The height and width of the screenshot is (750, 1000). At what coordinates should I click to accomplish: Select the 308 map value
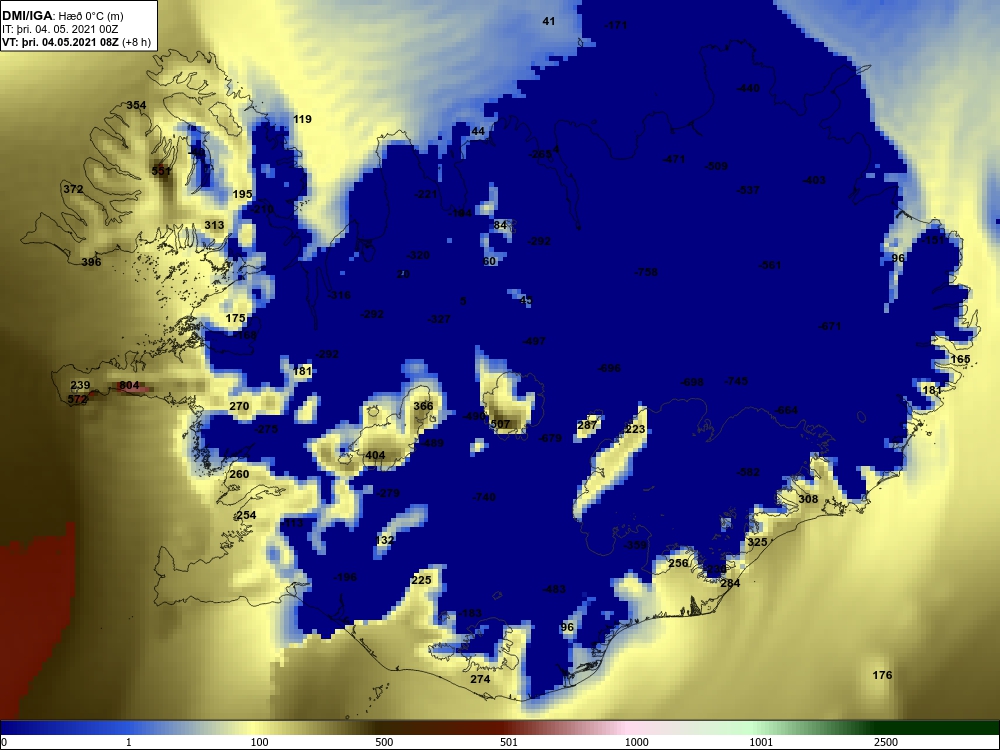pos(808,499)
